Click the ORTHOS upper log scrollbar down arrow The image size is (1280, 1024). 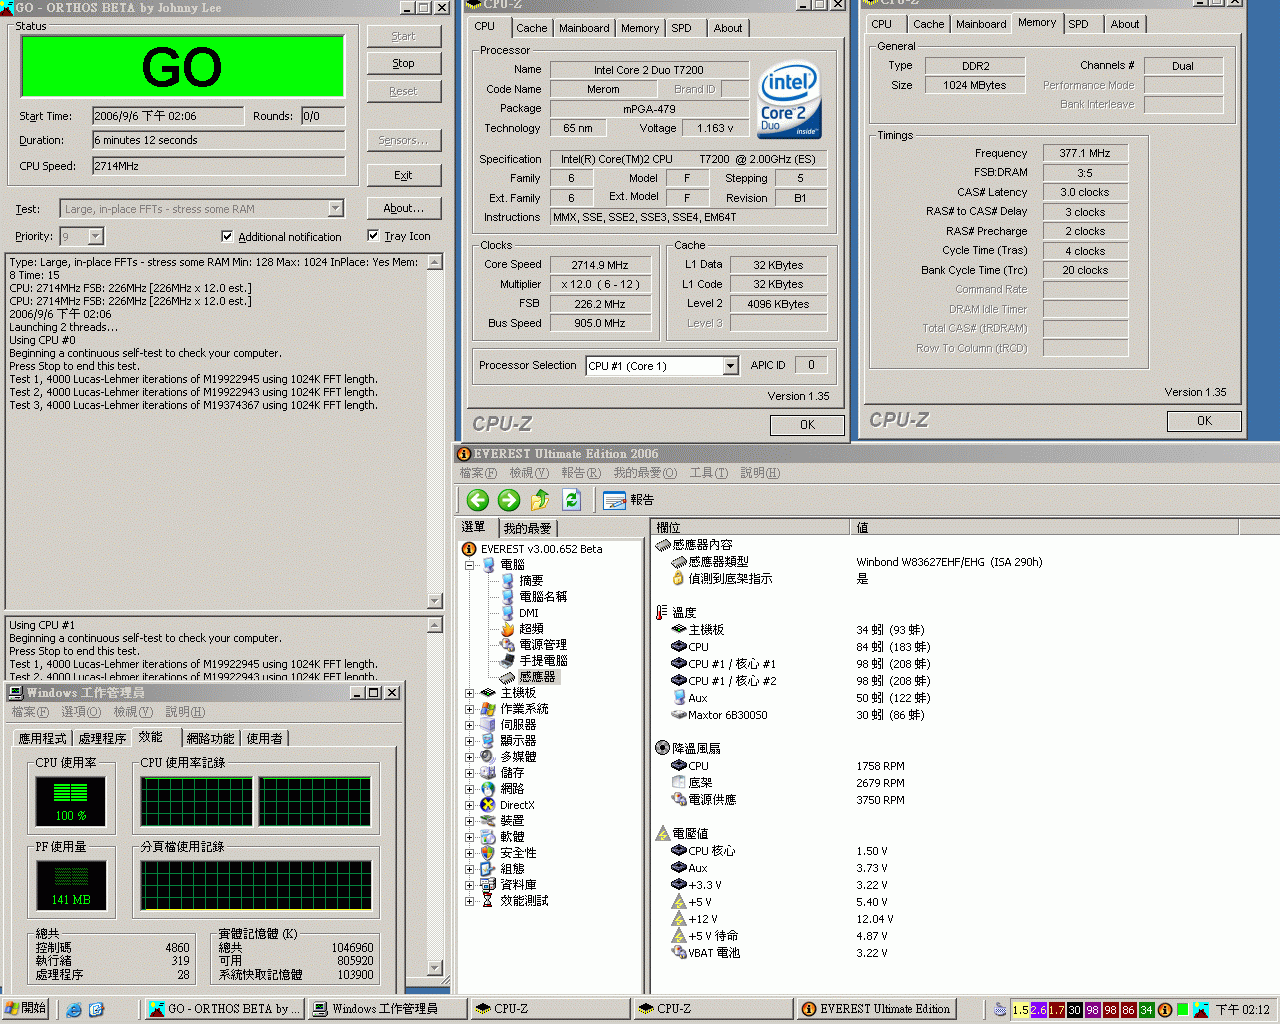pos(435,601)
